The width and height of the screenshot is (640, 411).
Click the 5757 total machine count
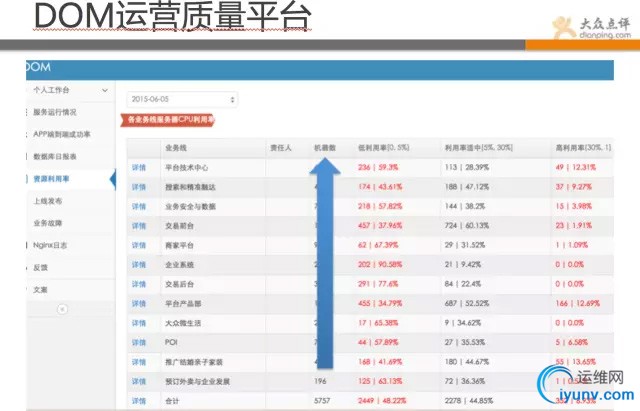[x=322, y=401]
